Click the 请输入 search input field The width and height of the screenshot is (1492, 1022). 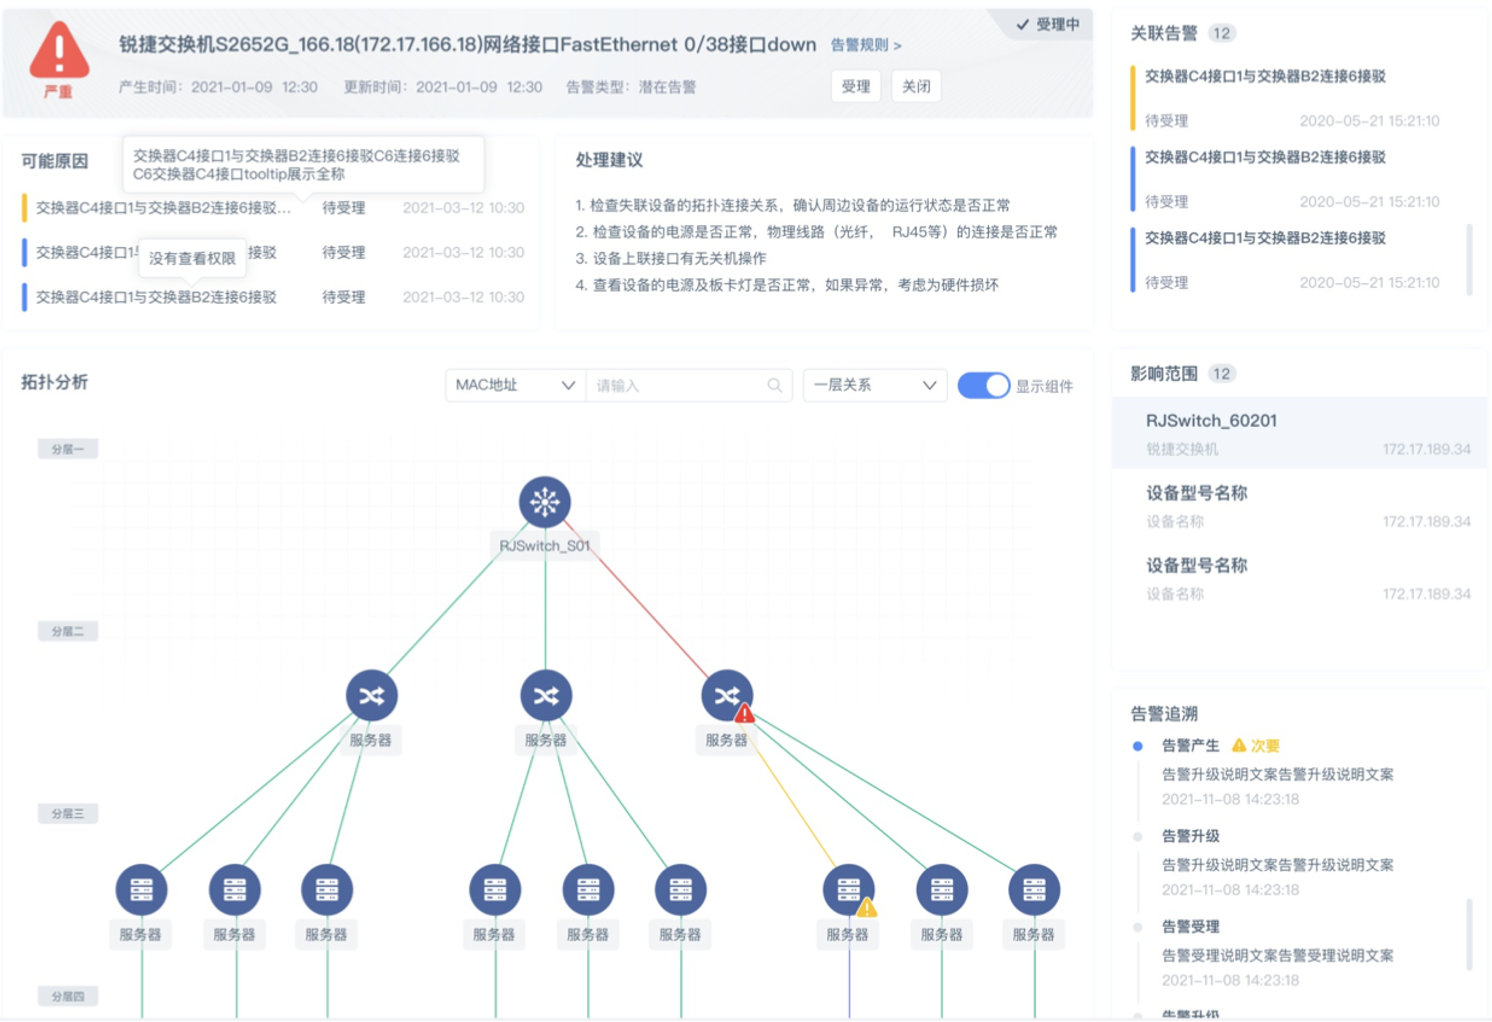click(x=678, y=385)
